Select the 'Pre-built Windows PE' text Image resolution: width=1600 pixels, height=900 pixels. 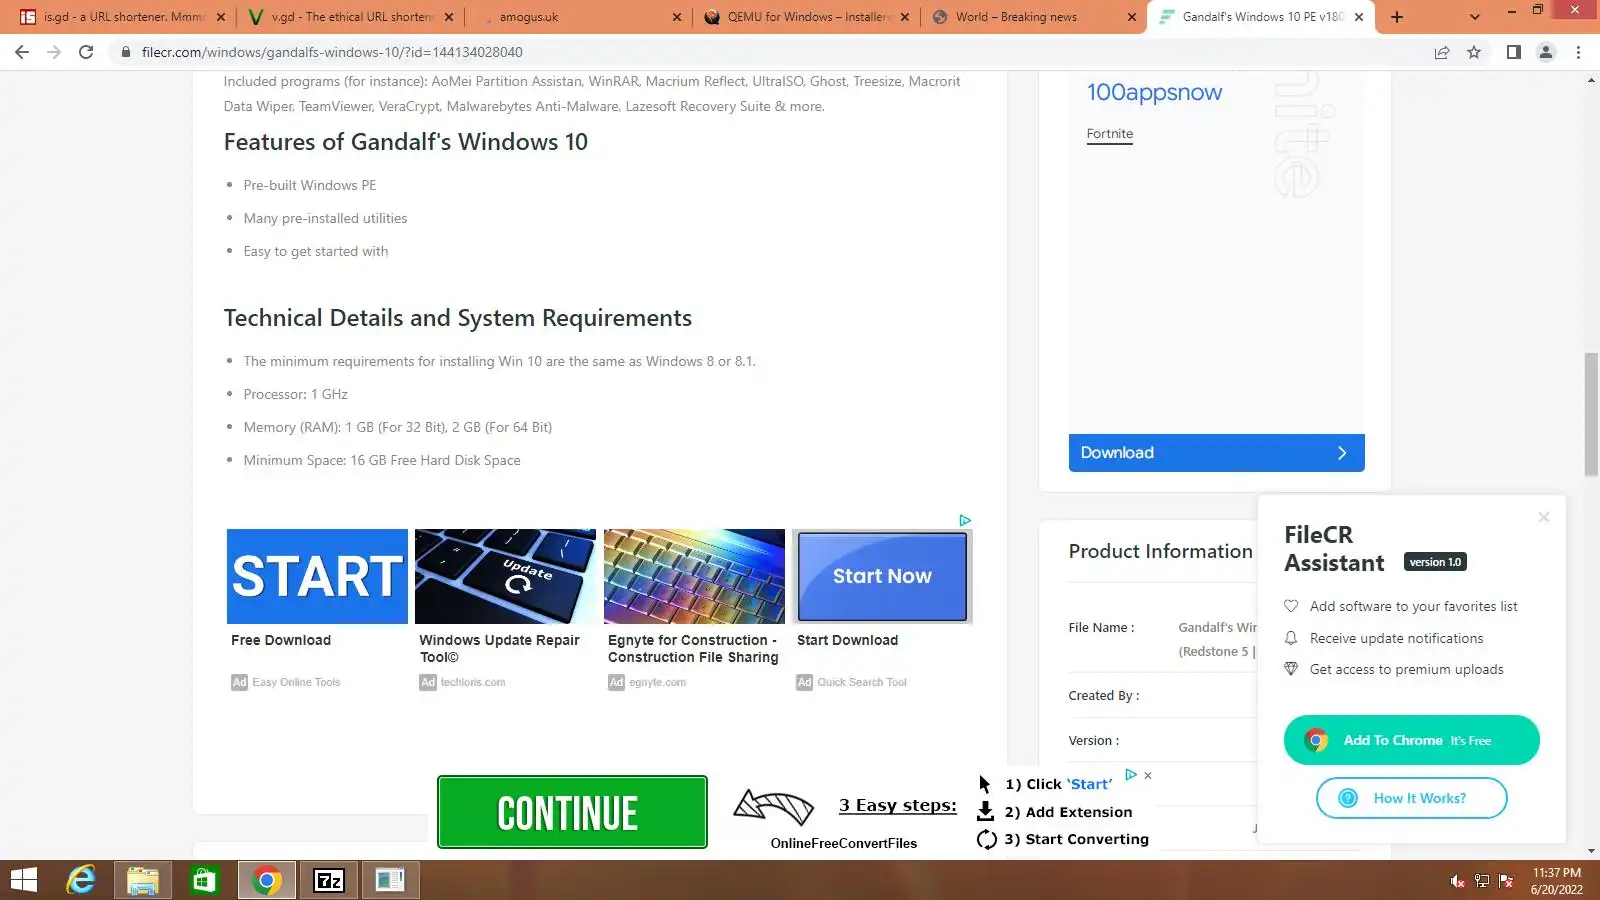310,185
